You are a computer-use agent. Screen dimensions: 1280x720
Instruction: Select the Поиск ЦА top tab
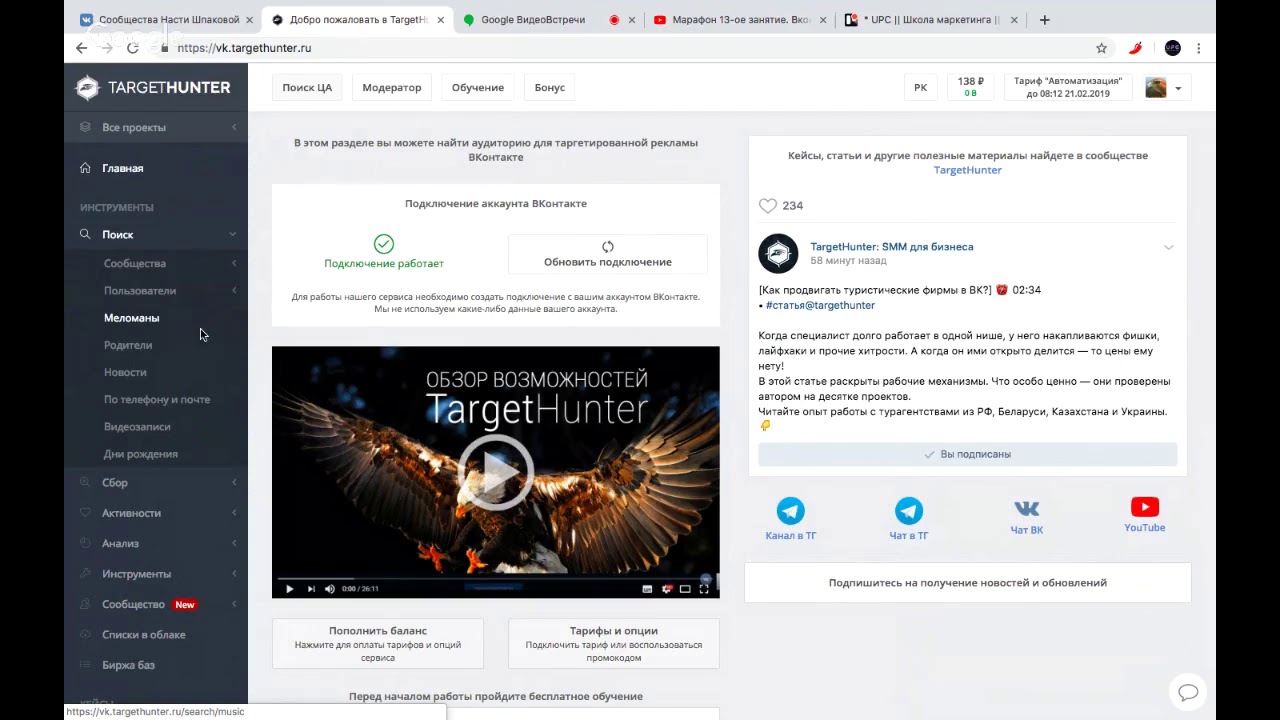pyautogui.click(x=307, y=87)
